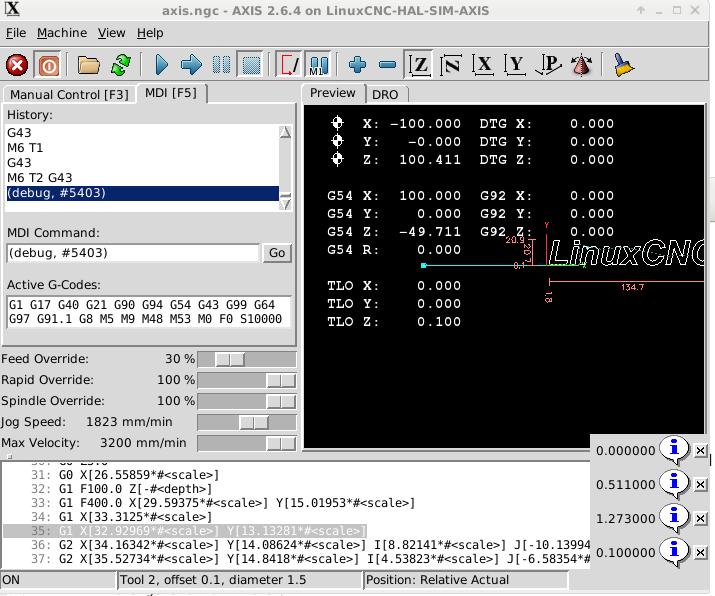The height and width of the screenshot is (596, 715).
Task: Pause program execution icon
Action: 222,65
